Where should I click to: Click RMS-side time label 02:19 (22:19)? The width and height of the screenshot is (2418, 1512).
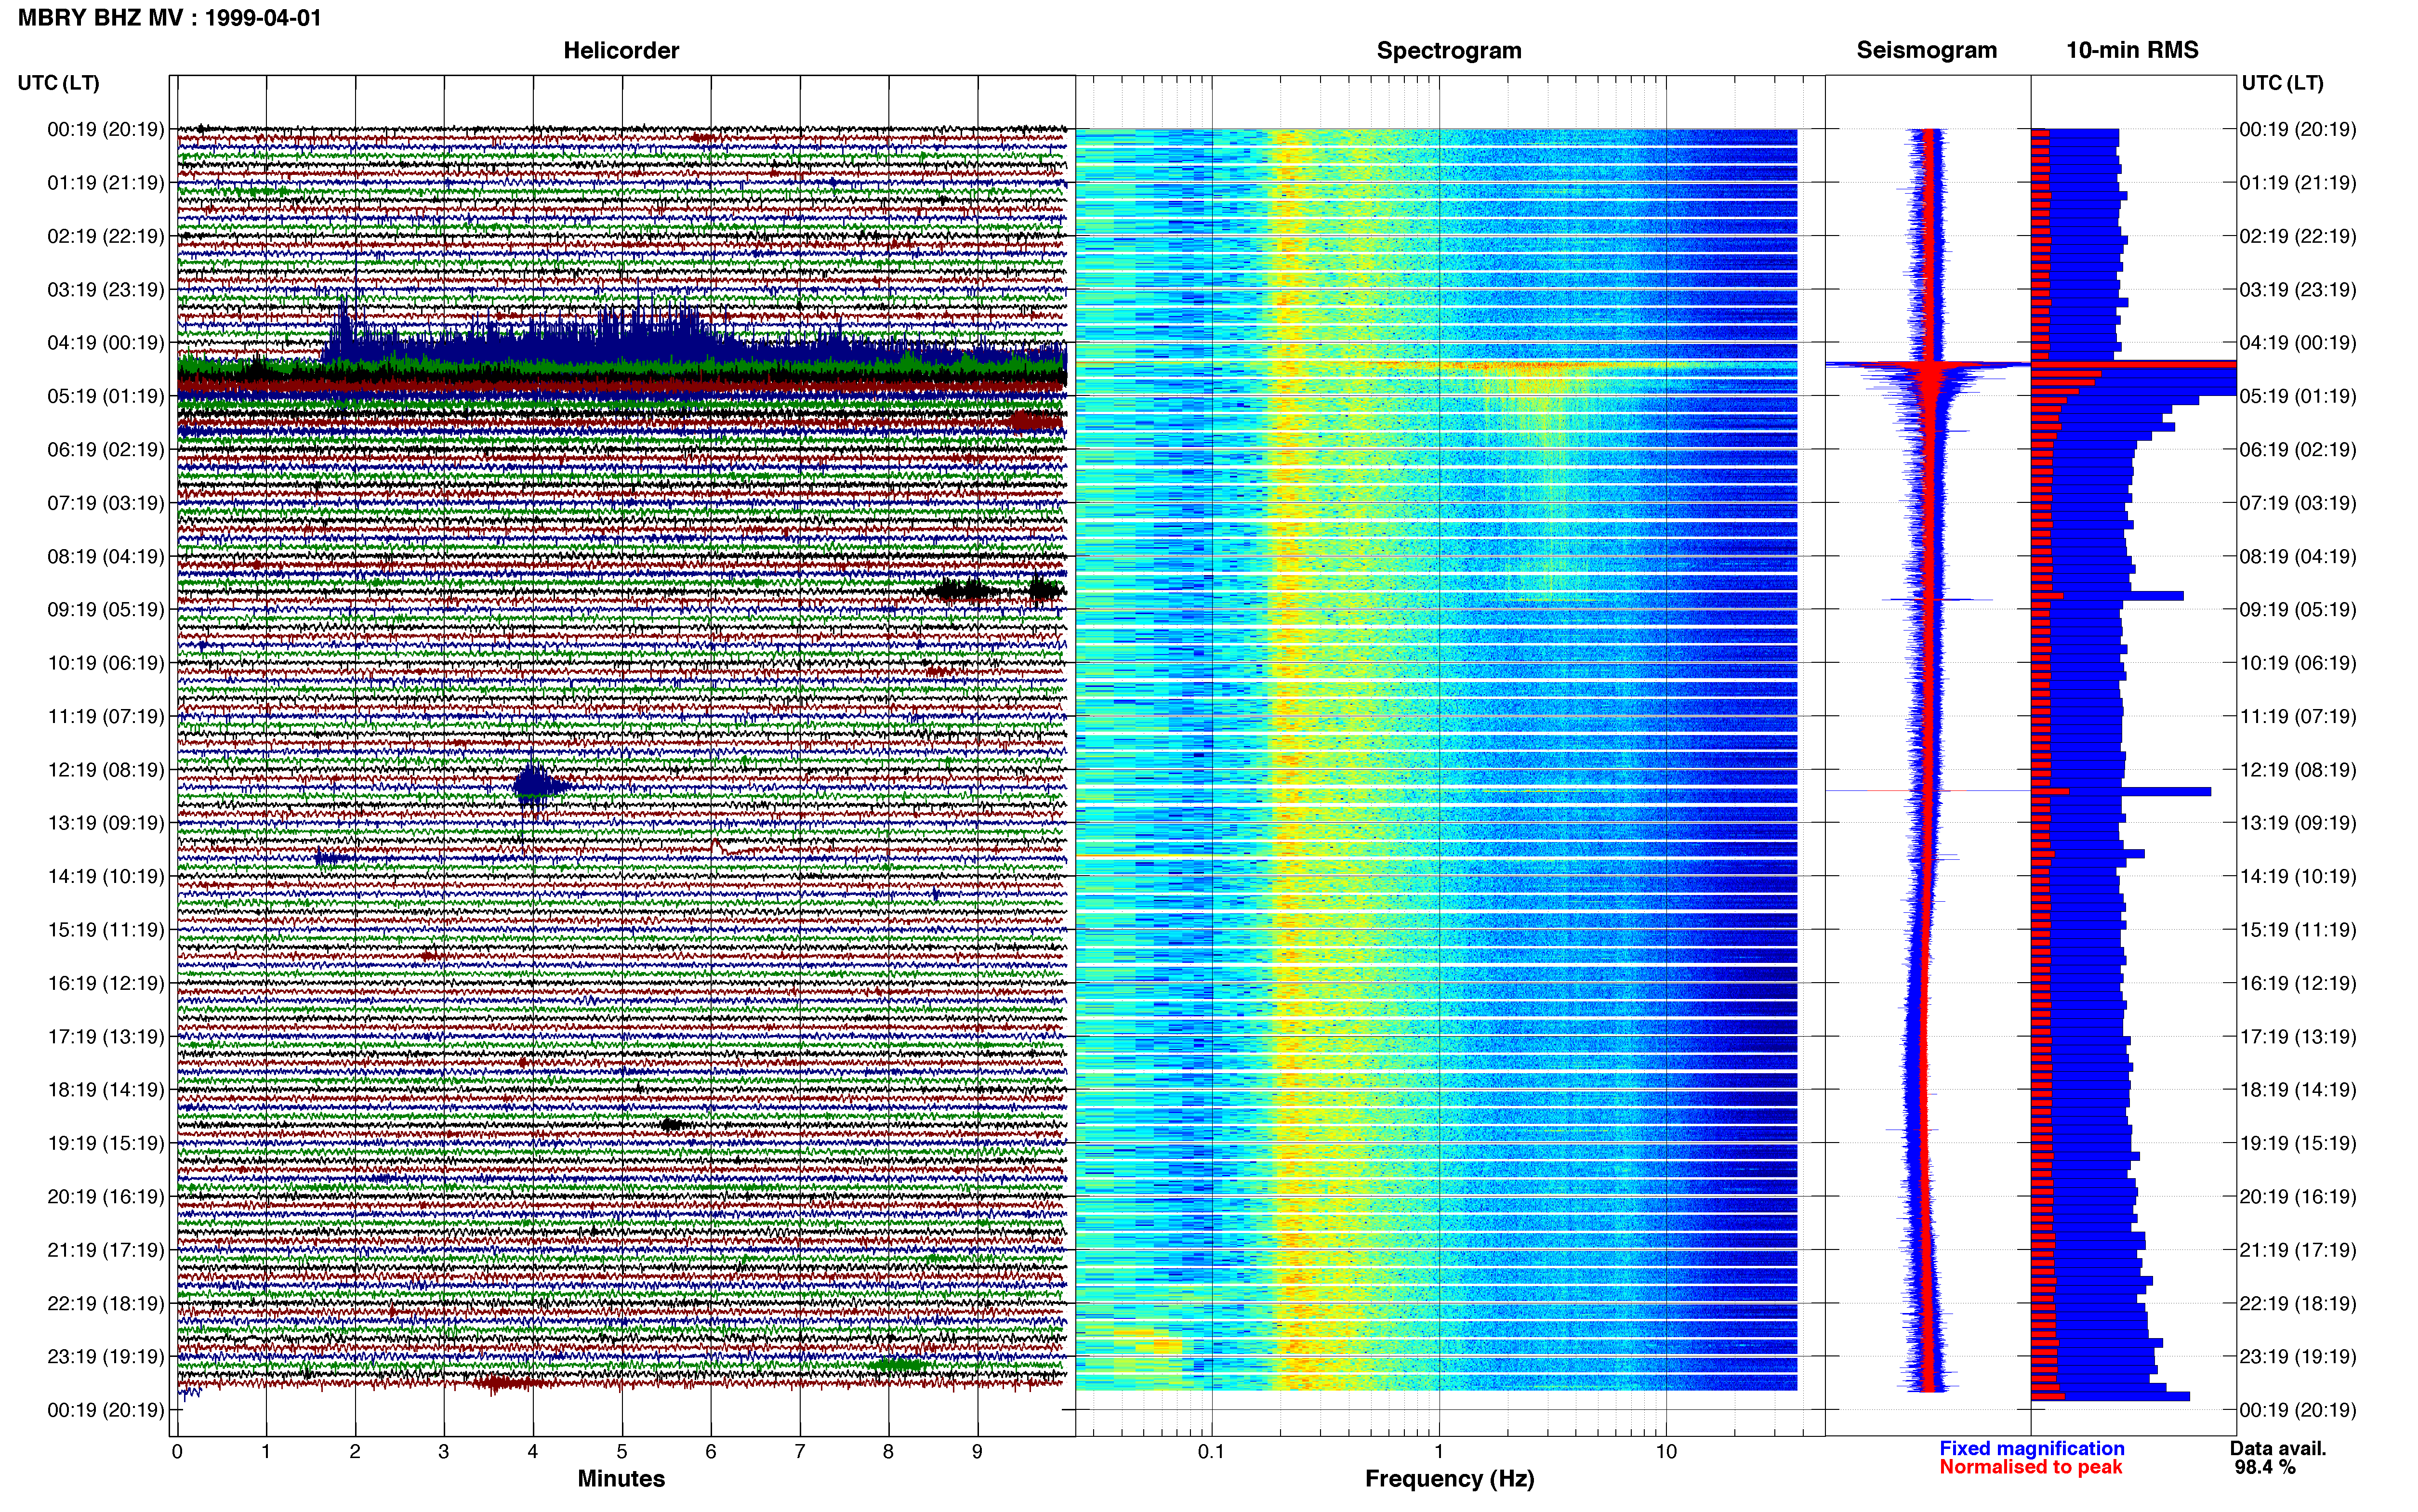2298,236
